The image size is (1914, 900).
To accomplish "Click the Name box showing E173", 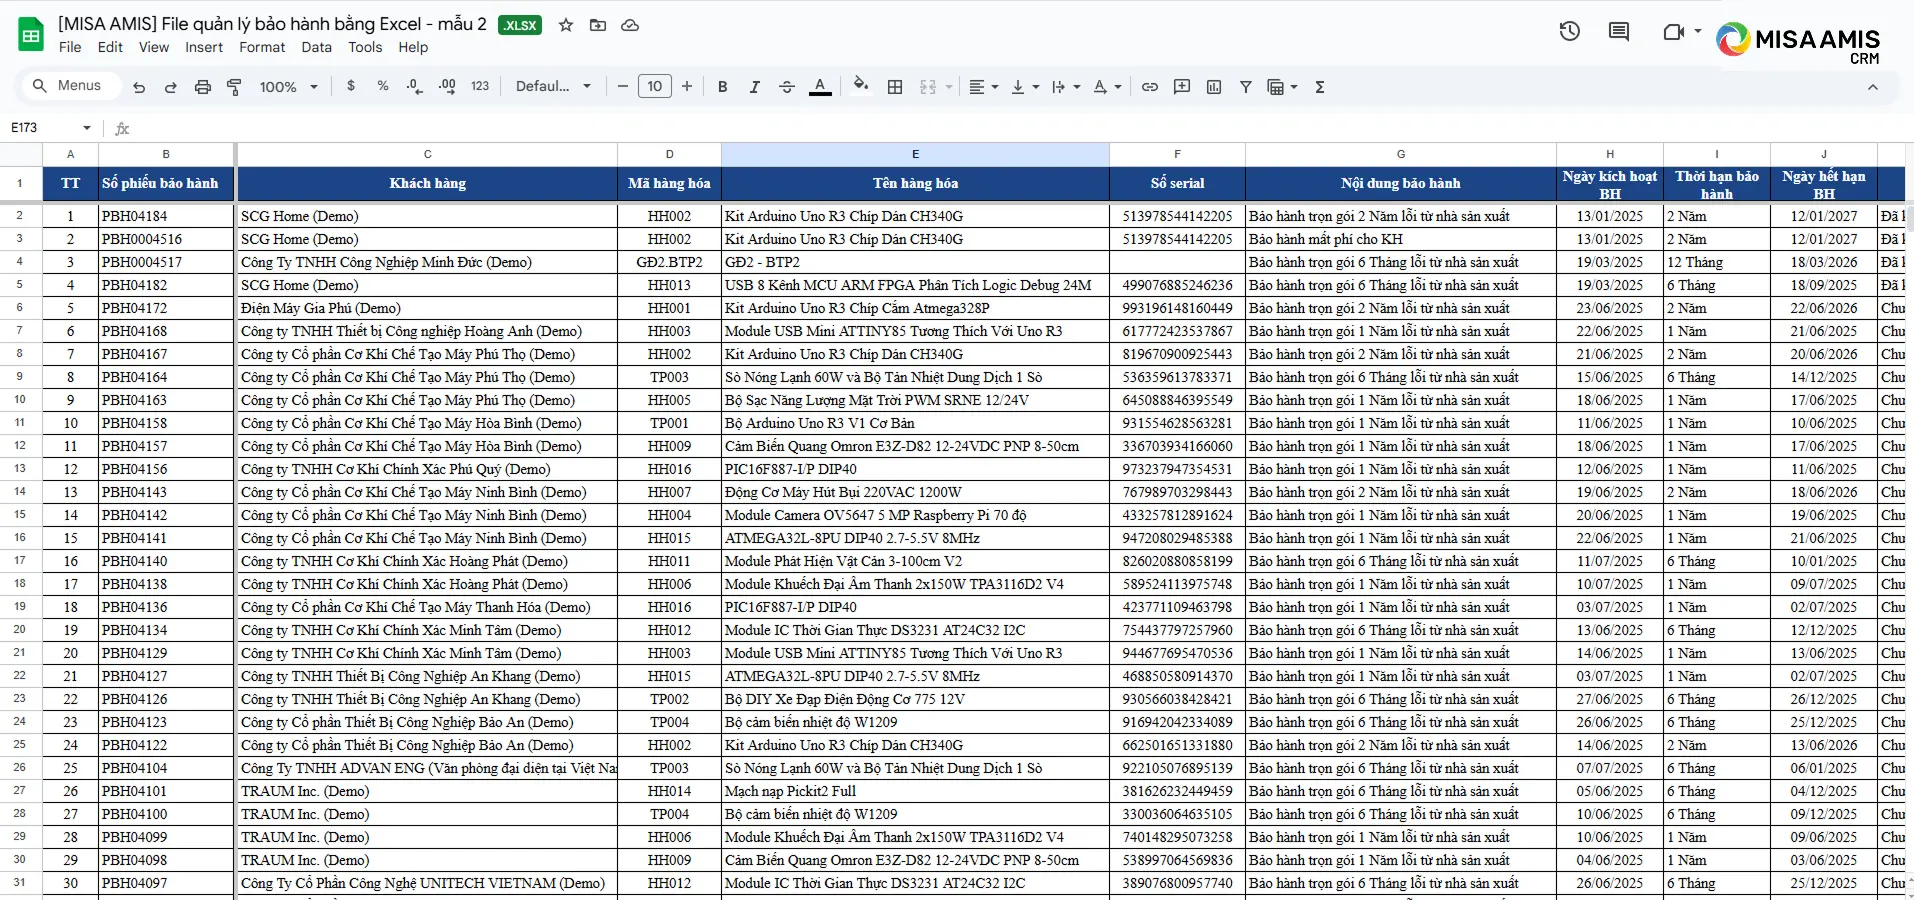I will (x=40, y=128).
